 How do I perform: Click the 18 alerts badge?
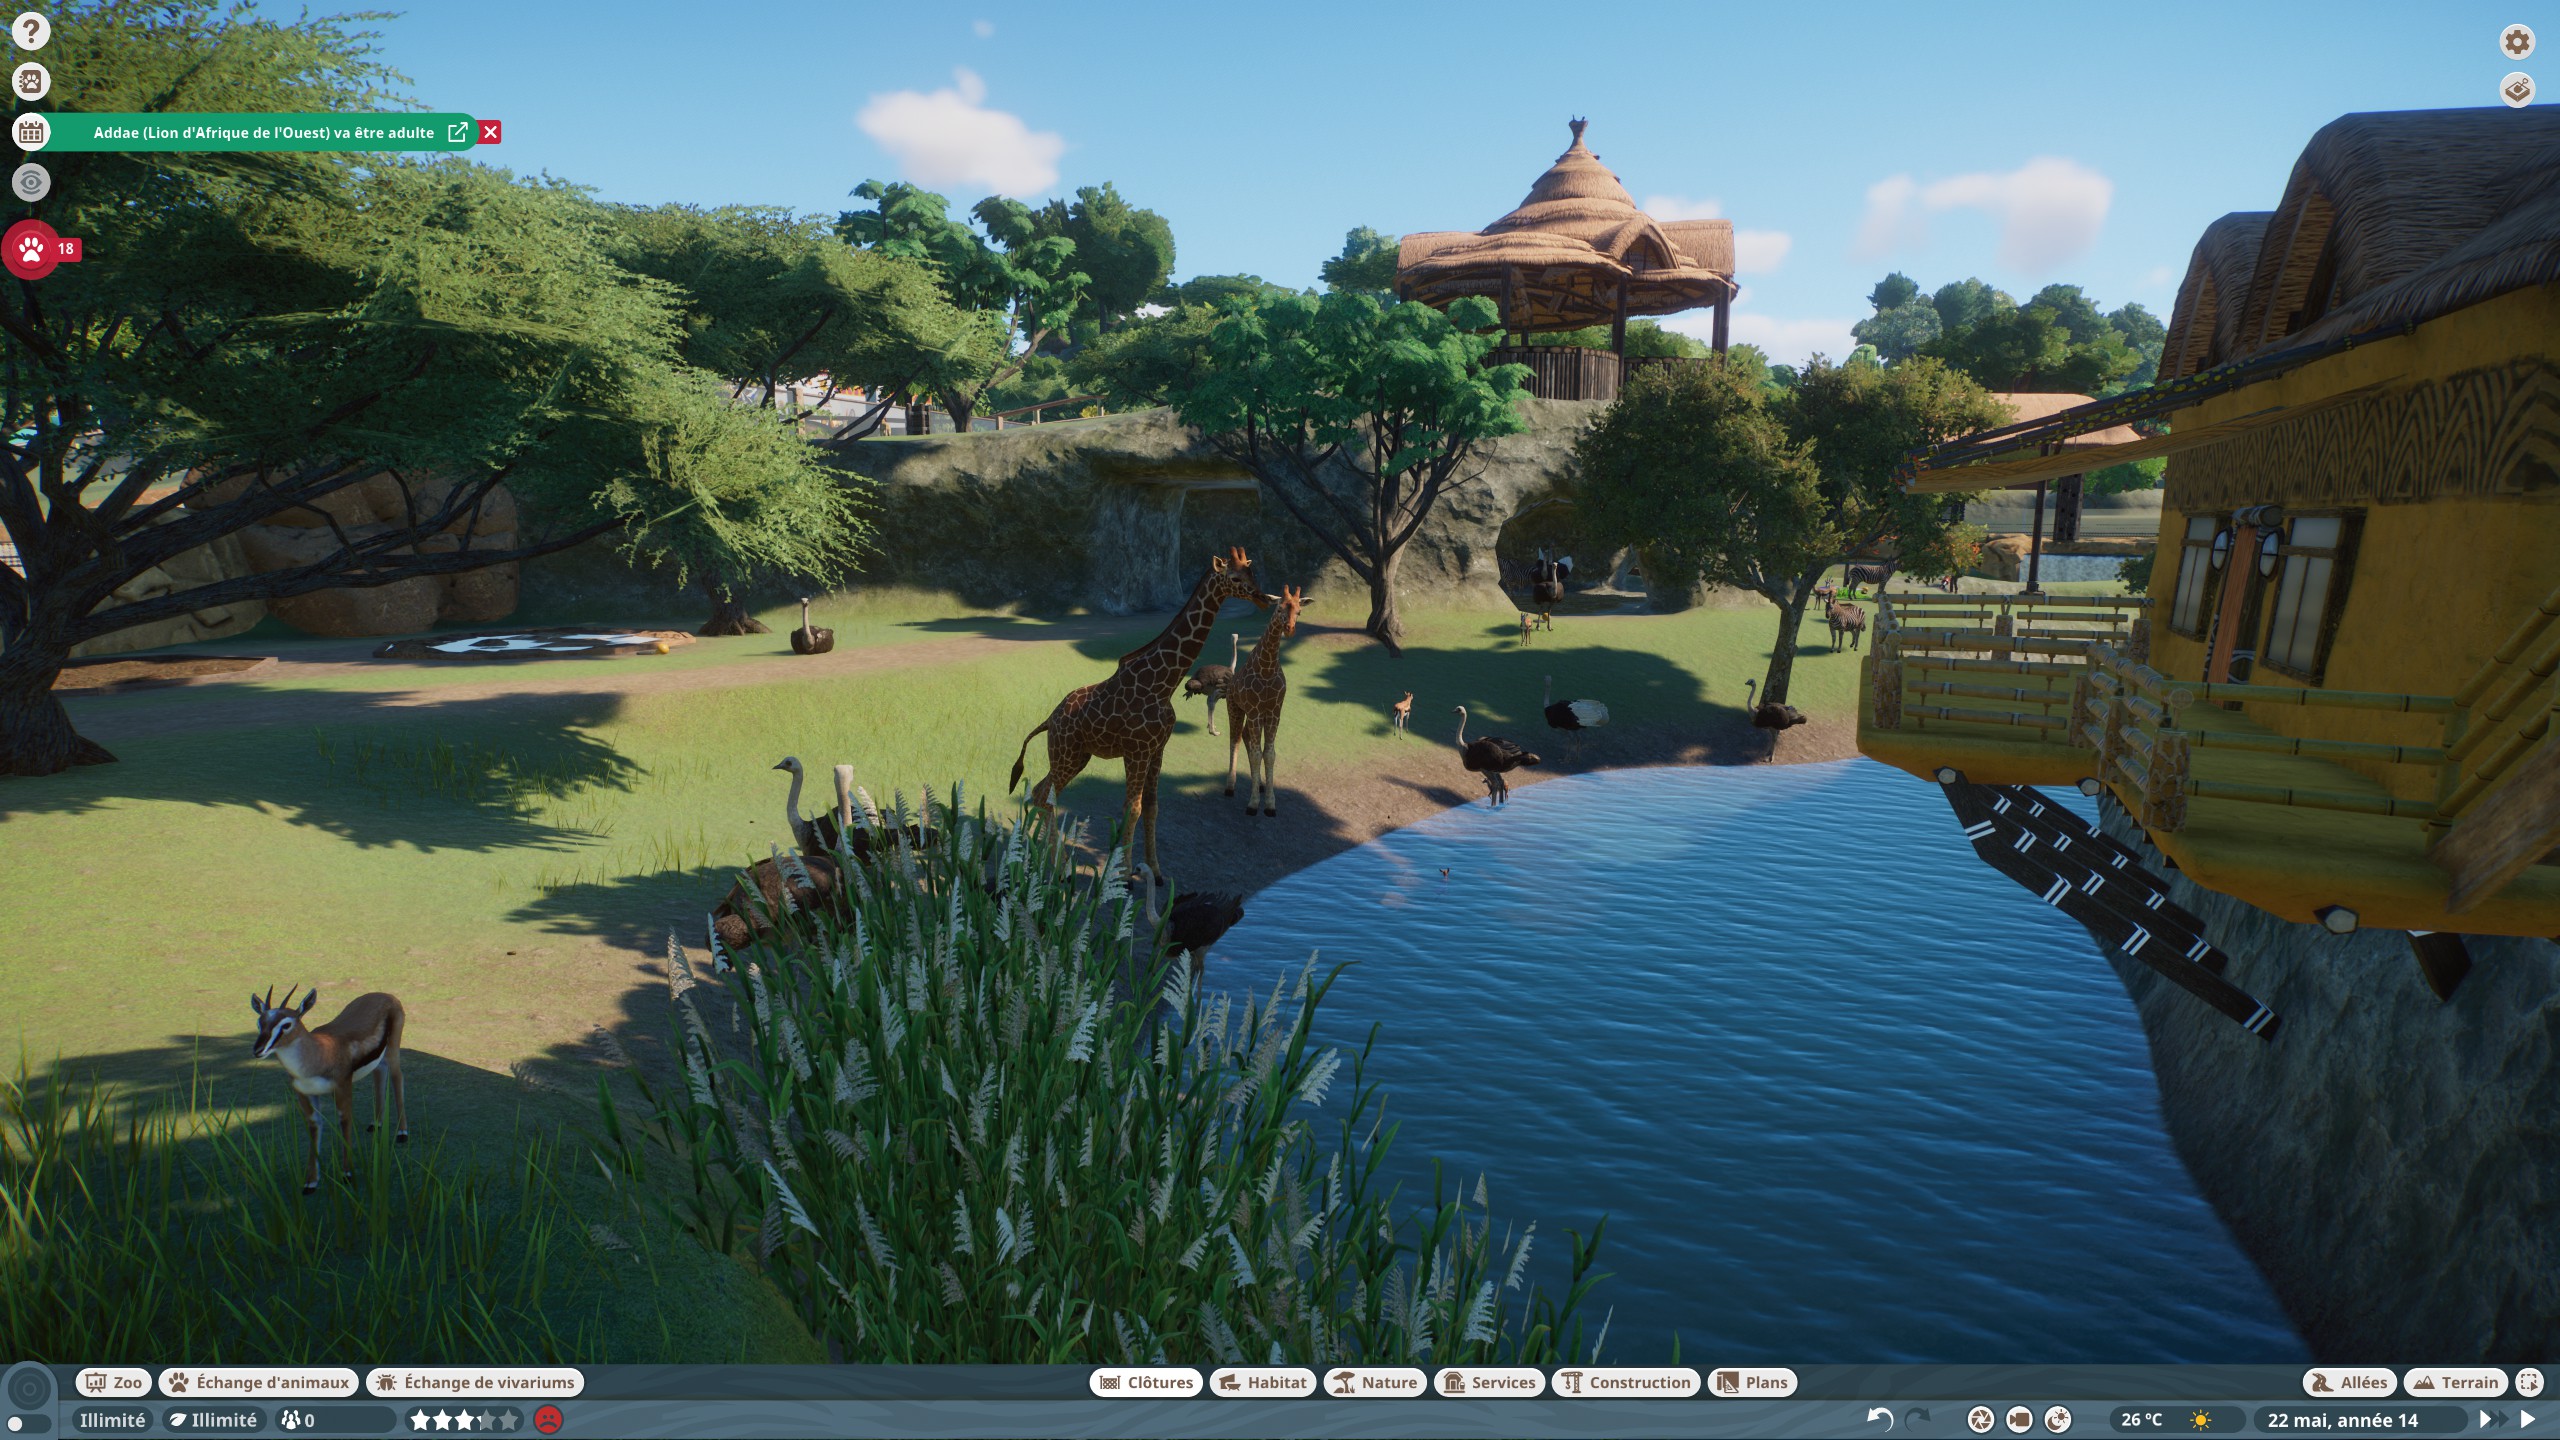pyautogui.click(x=66, y=249)
